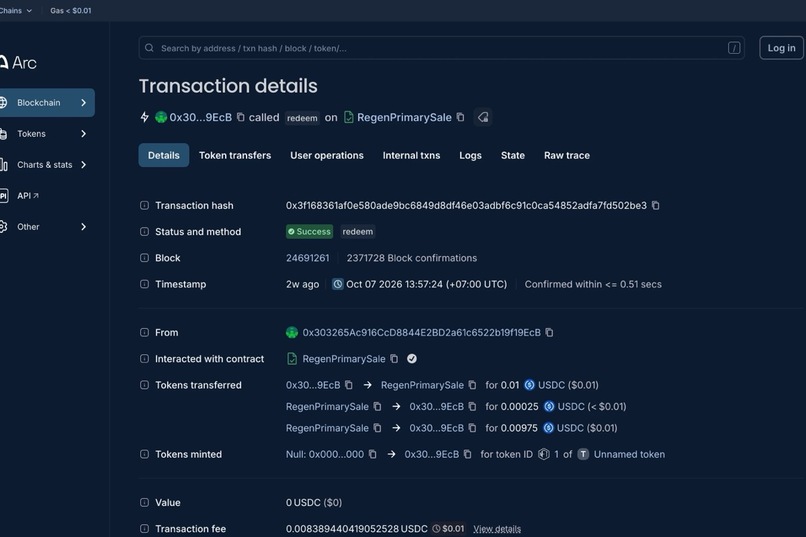
Task: Open the Other sidebar menu
Action: pos(46,227)
